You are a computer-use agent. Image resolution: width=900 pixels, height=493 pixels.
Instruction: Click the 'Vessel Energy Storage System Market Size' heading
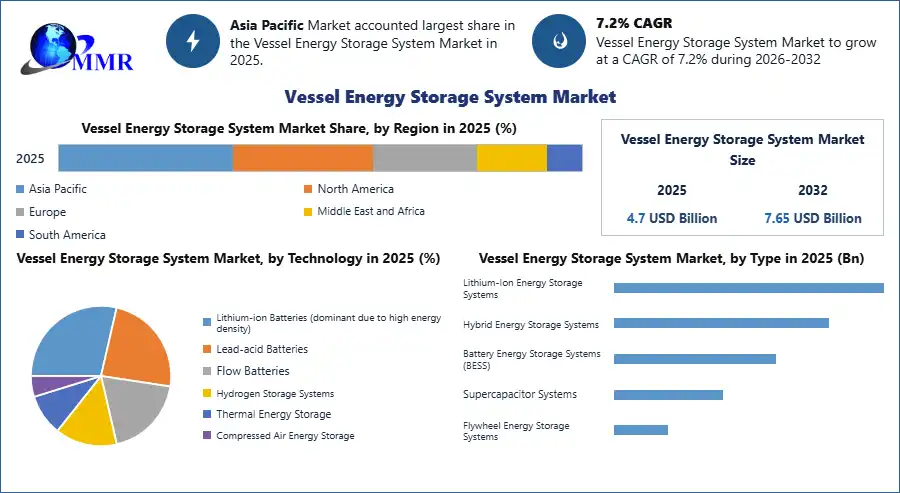click(742, 149)
